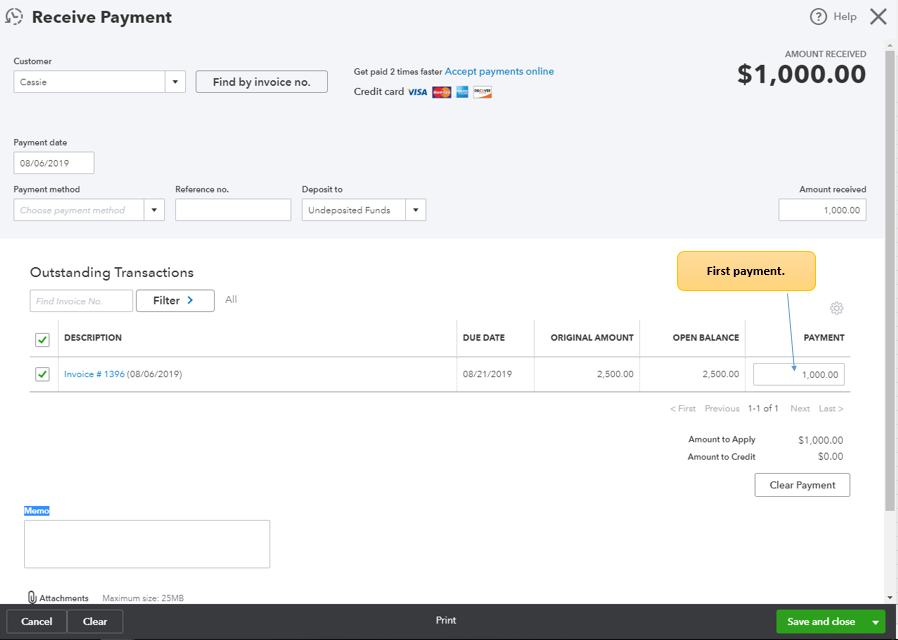
Task: Click the Discover card icon
Action: [x=482, y=92]
